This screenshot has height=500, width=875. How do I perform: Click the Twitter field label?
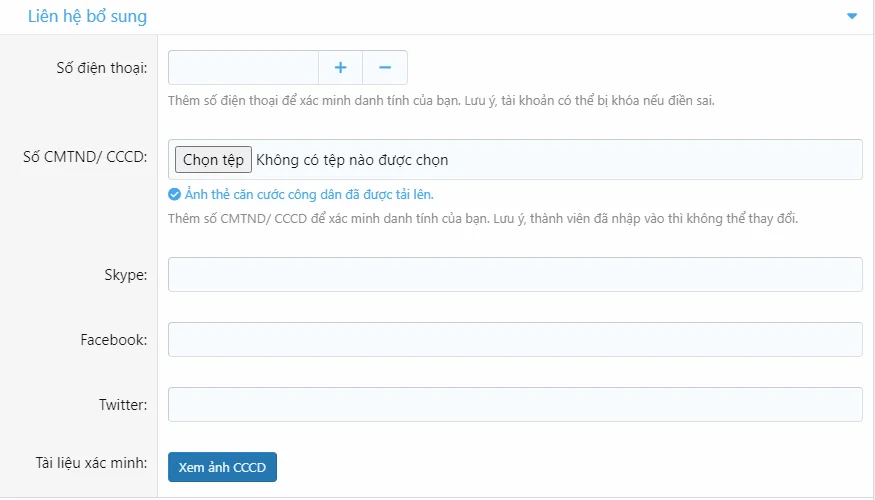(x=122, y=405)
